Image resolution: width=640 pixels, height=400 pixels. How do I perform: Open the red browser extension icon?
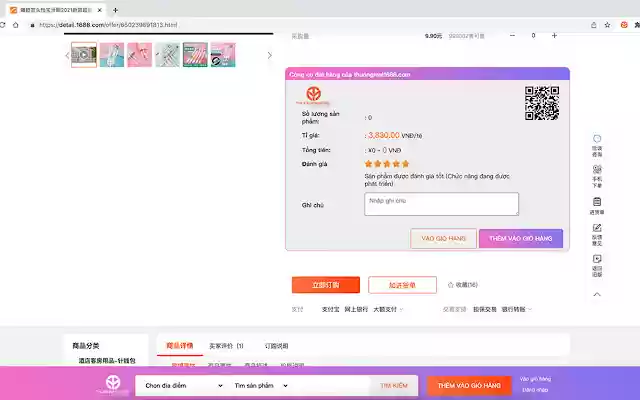(x=624, y=25)
